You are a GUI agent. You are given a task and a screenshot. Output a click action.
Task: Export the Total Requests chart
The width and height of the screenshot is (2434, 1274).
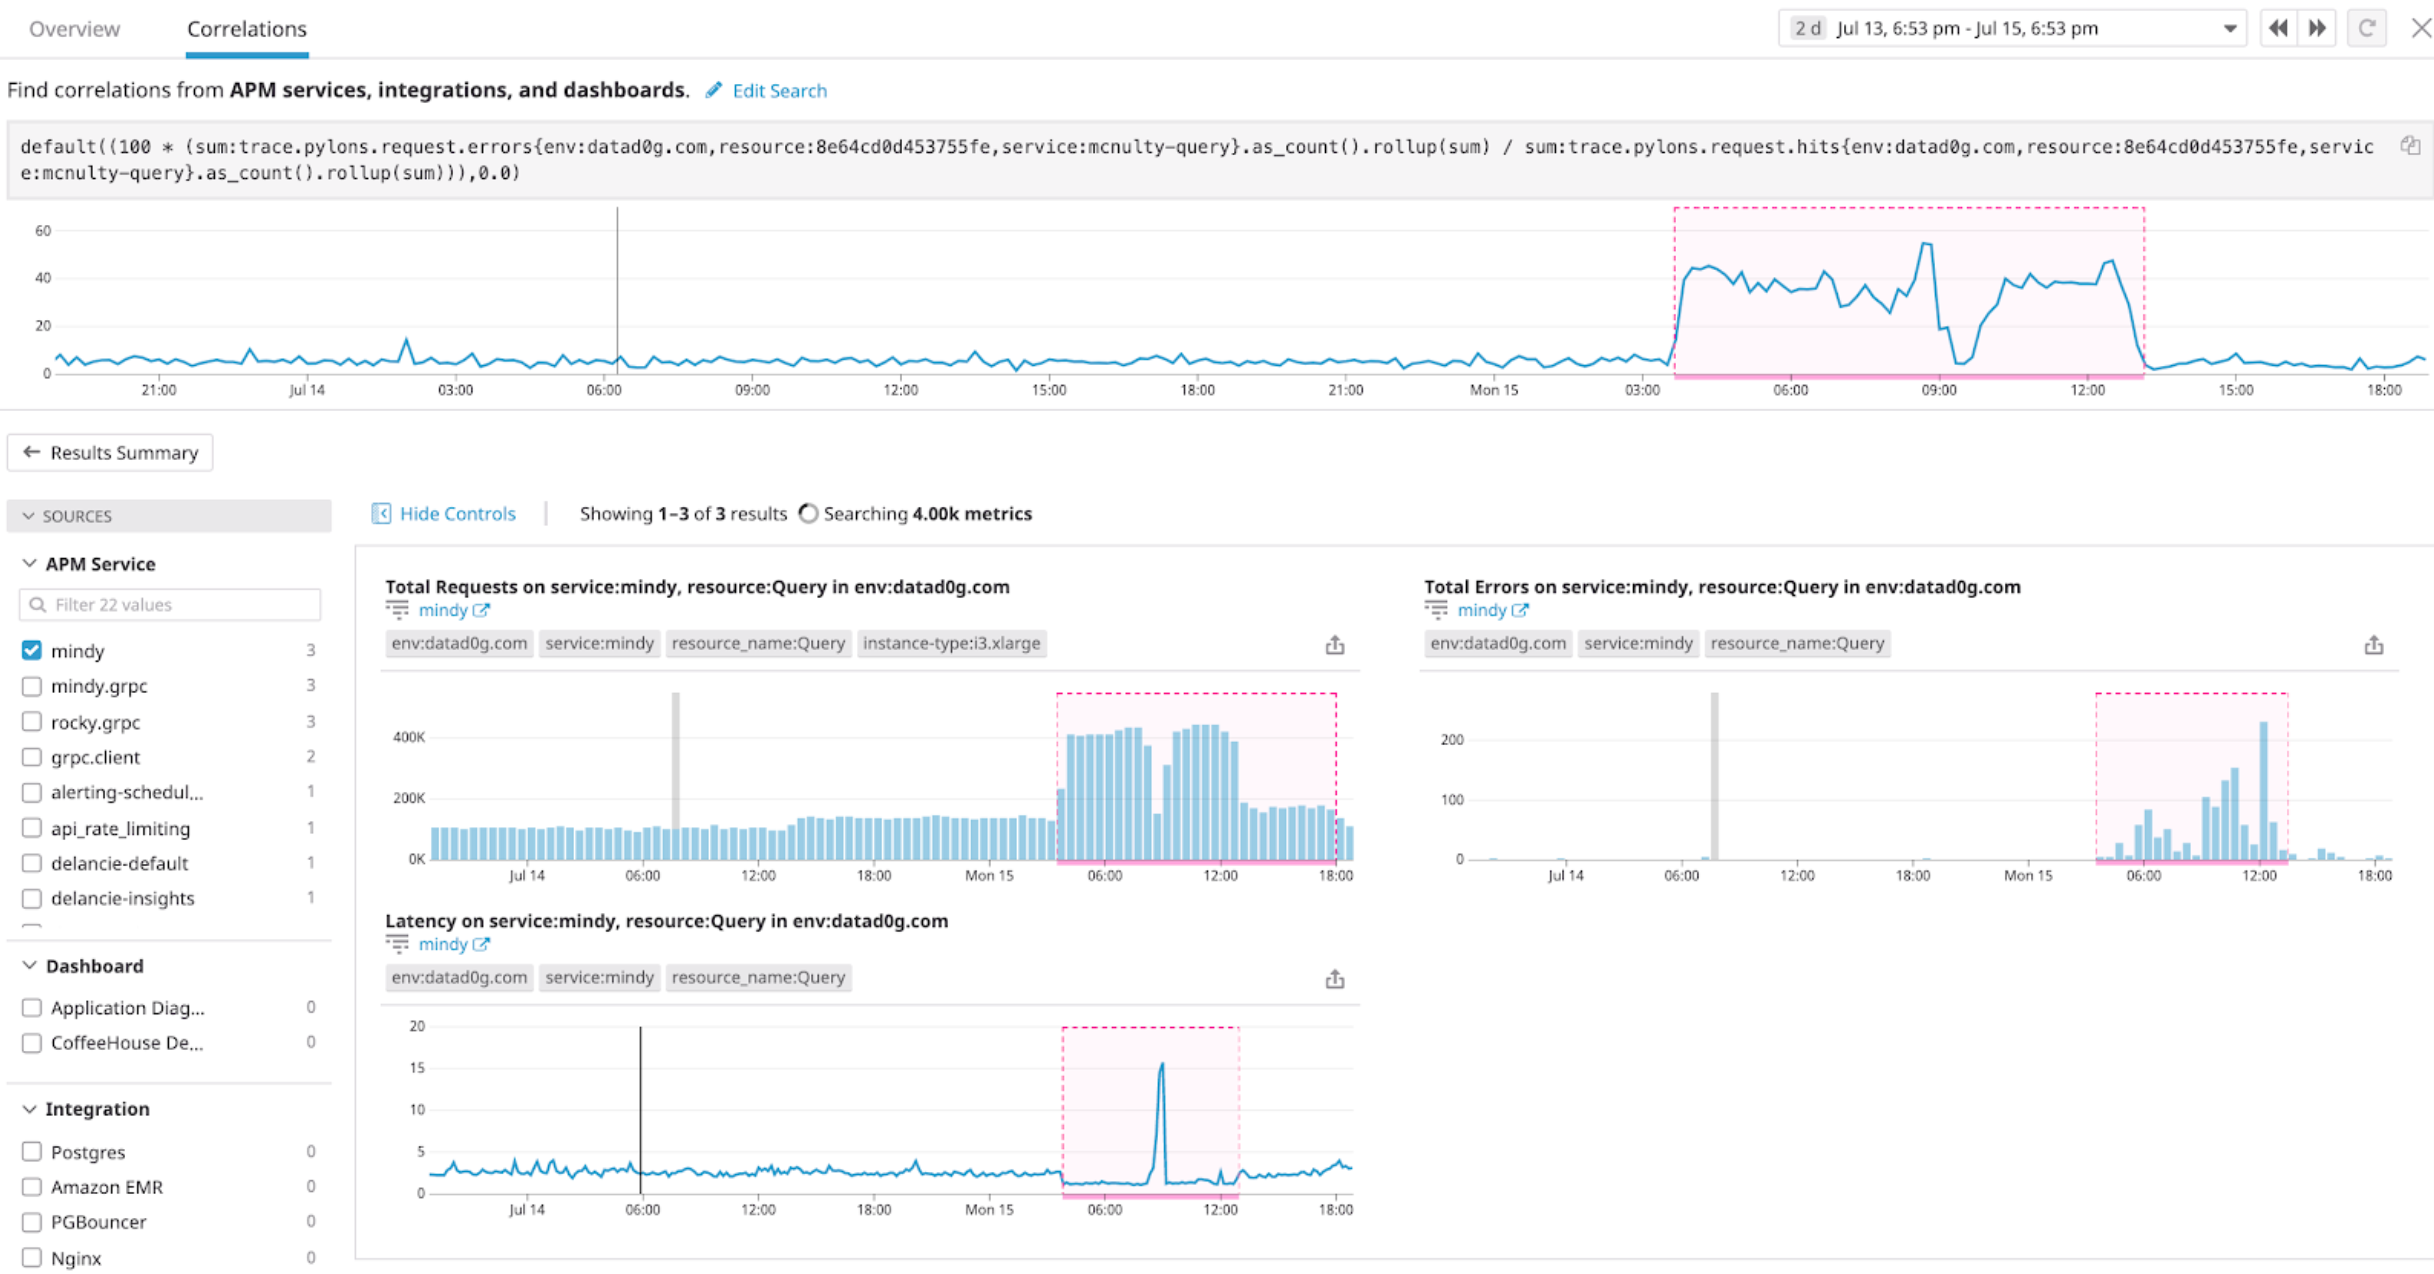coord(1336,645)
